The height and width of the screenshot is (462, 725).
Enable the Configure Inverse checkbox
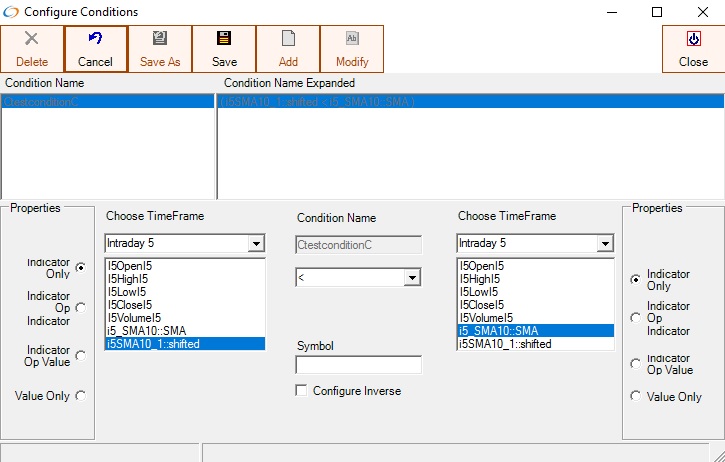click(301, 391)
